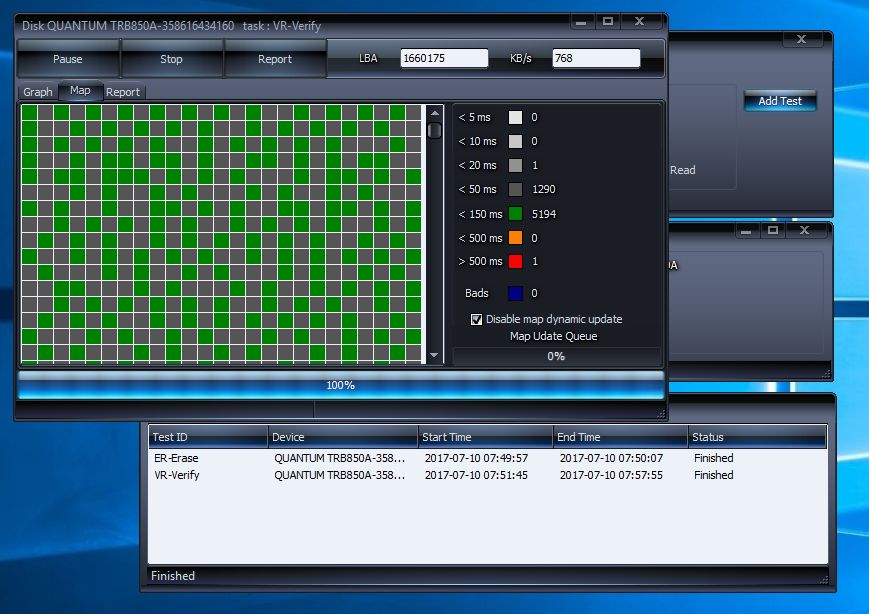
Task: Click the green < 150 ms swatch
Action: click(x=515, y=214)
